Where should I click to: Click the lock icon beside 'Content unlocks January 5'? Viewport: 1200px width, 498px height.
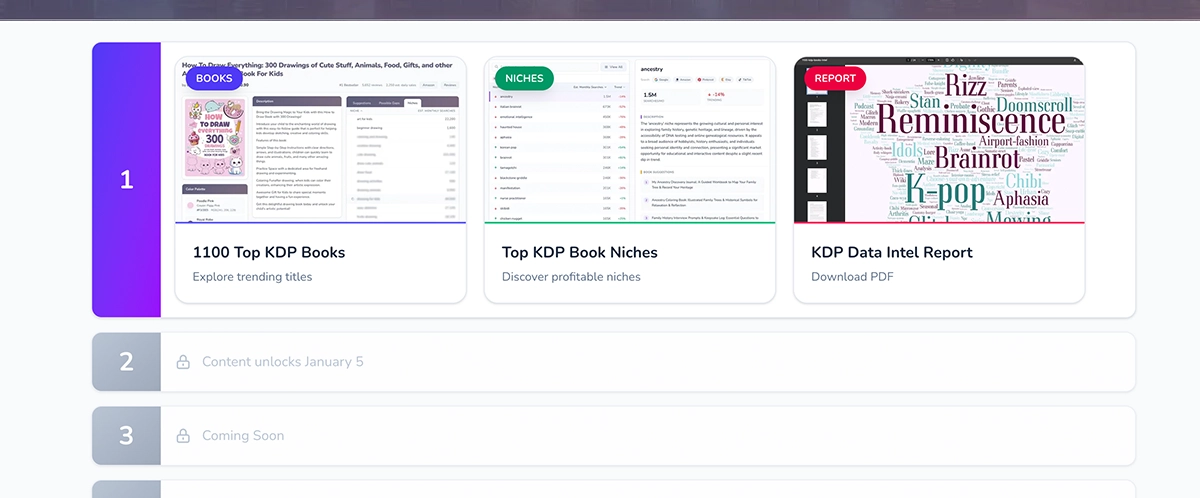click(183, 362)
